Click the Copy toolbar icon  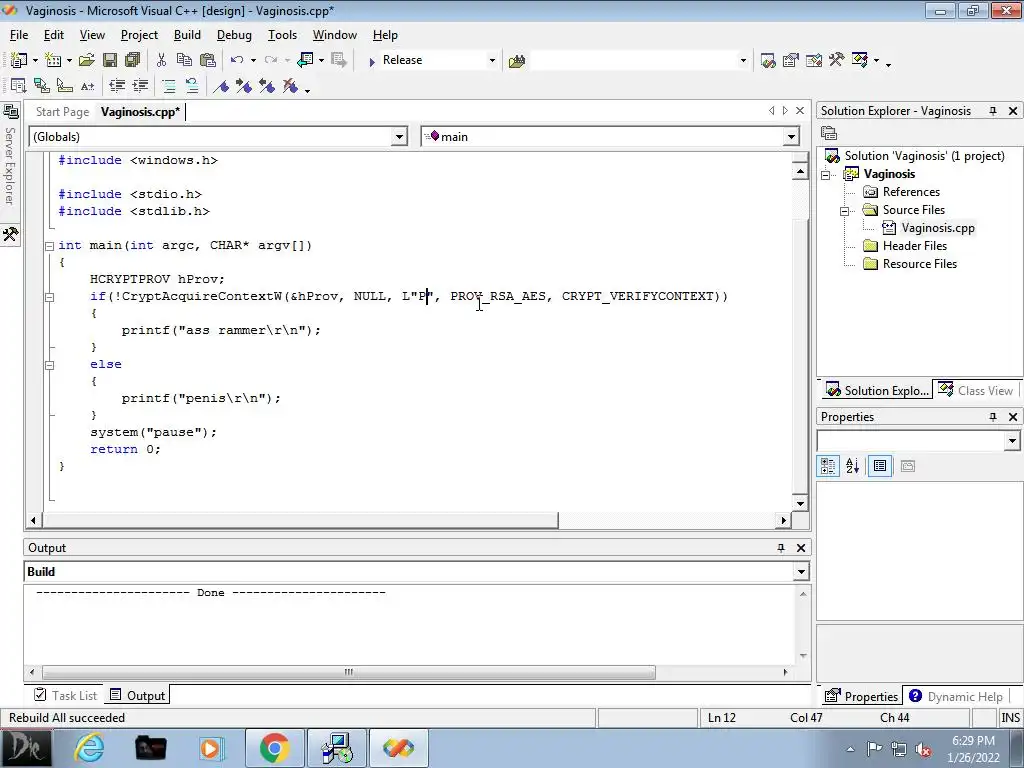(184, 60)
